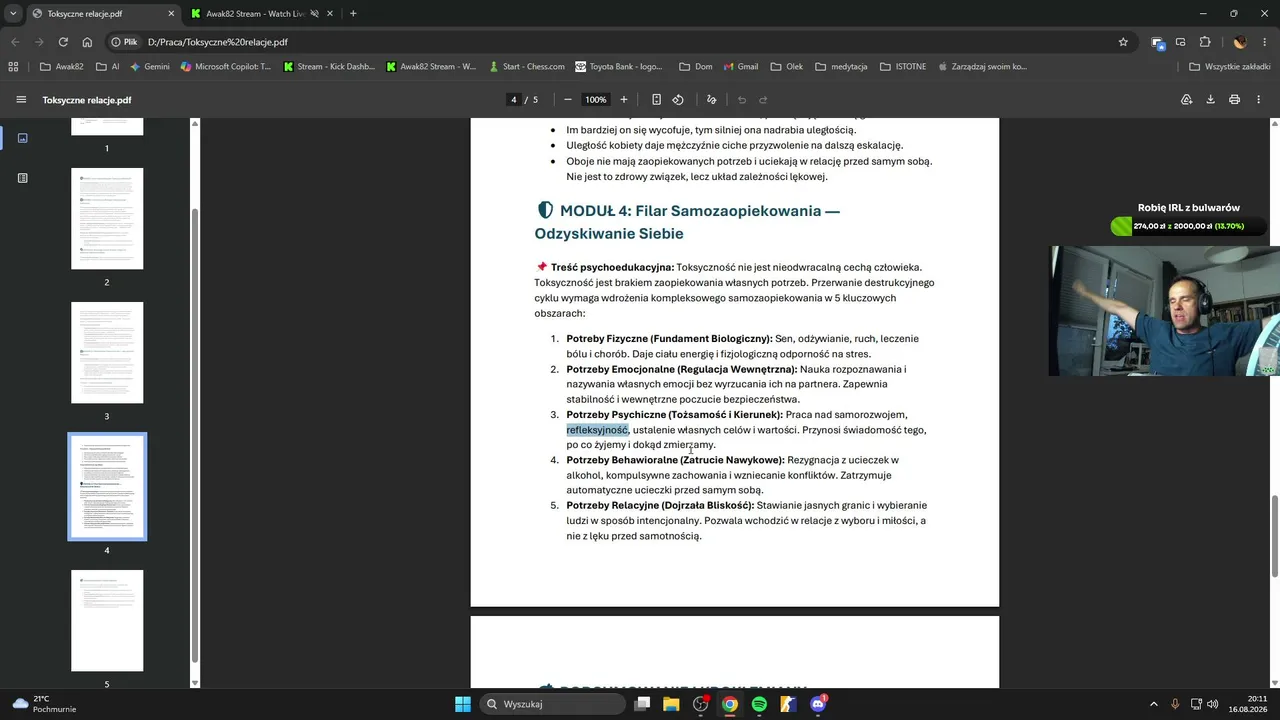Open the browser extensions puzzle icon
The image size is (1280, 720).
1205,42
